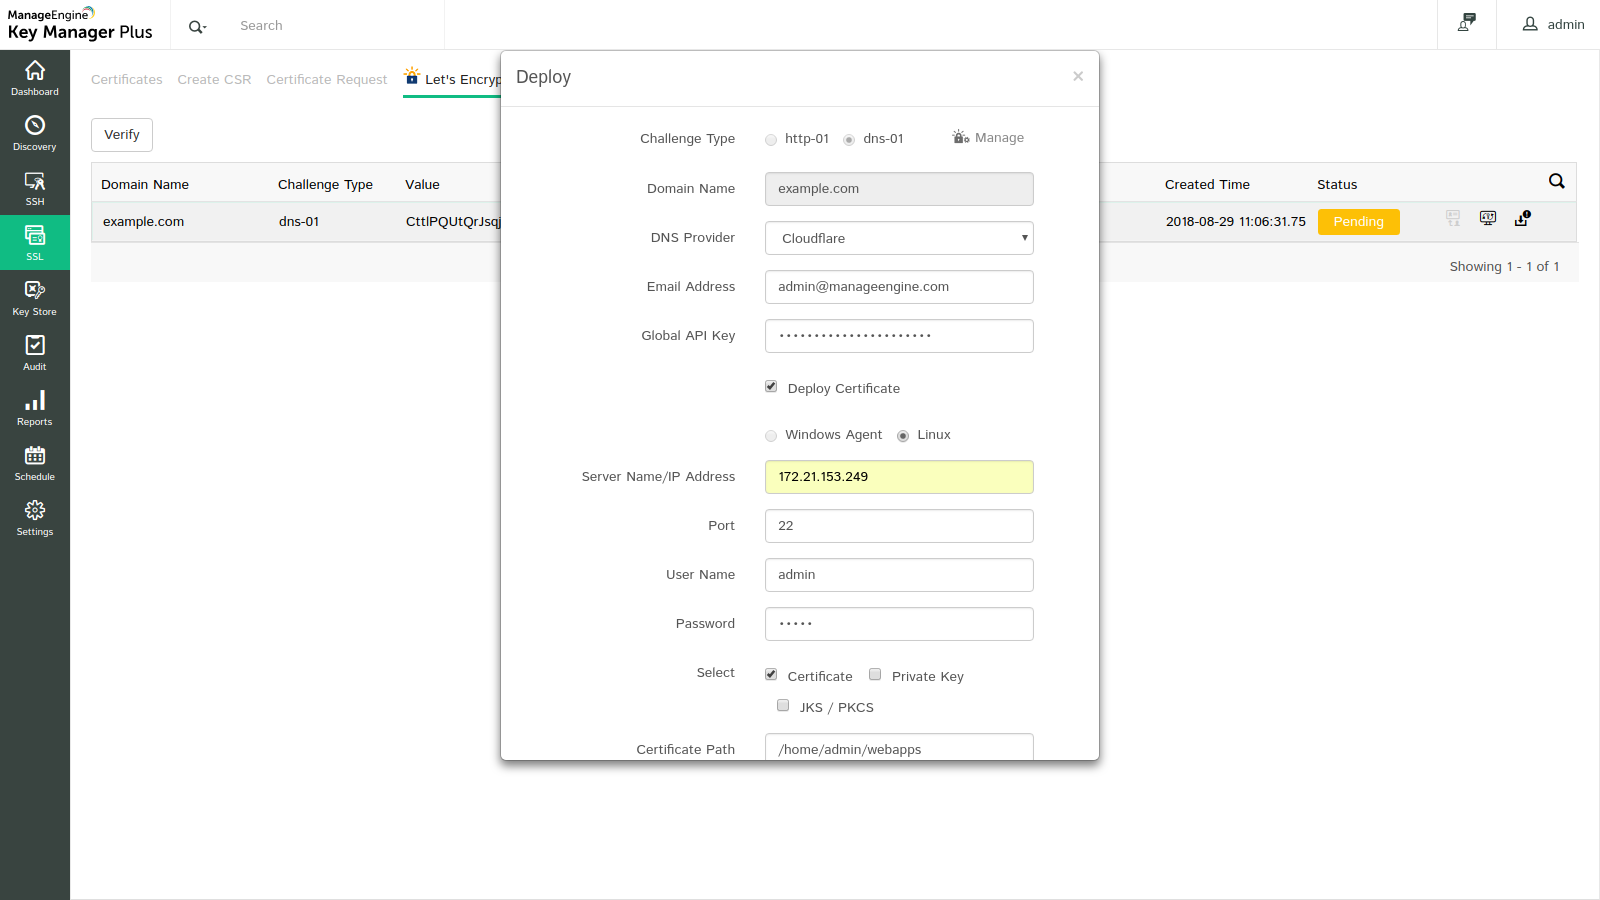The width and height of the screenshot is (1600, 900).
Task: Click the table search magnifier icon
Action: tap(1556, 181)
